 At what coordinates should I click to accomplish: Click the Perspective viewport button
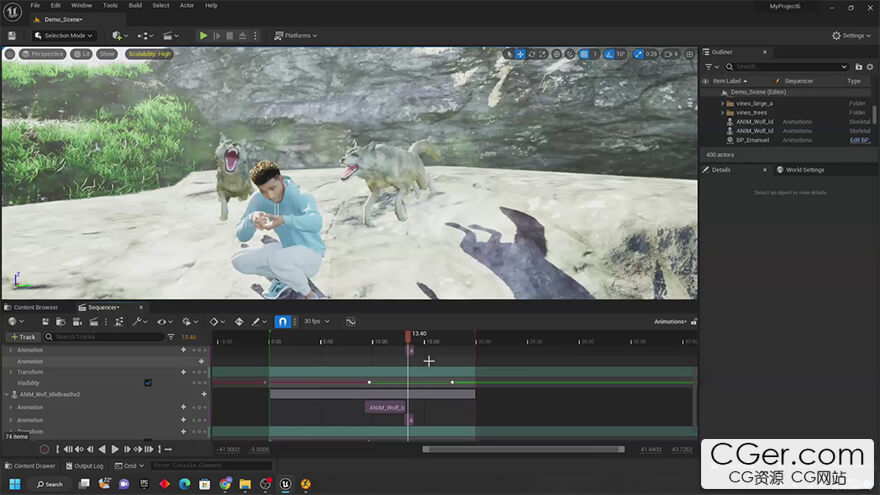[x=43, y=54]
